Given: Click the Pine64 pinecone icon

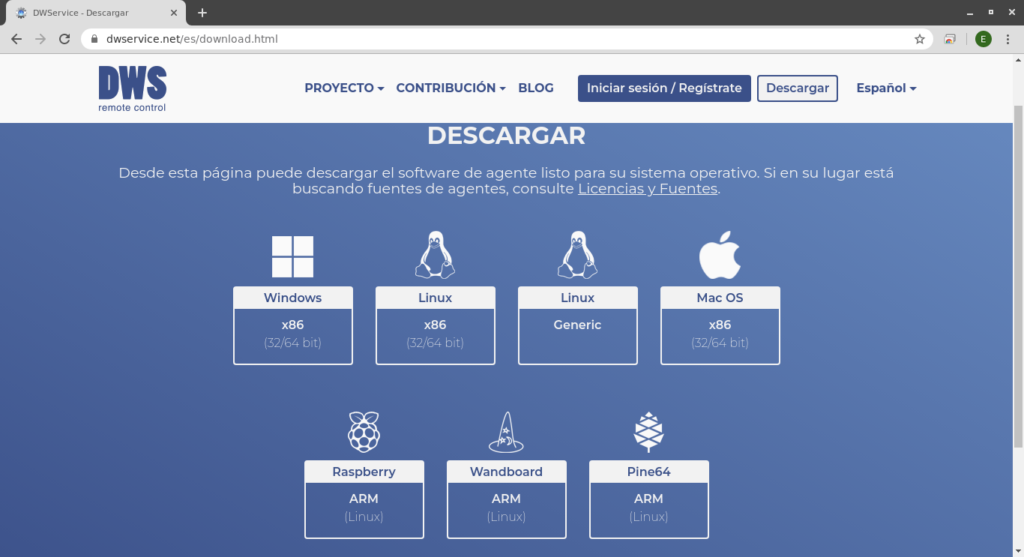Looking at the screenshot, I should [648, 432].
